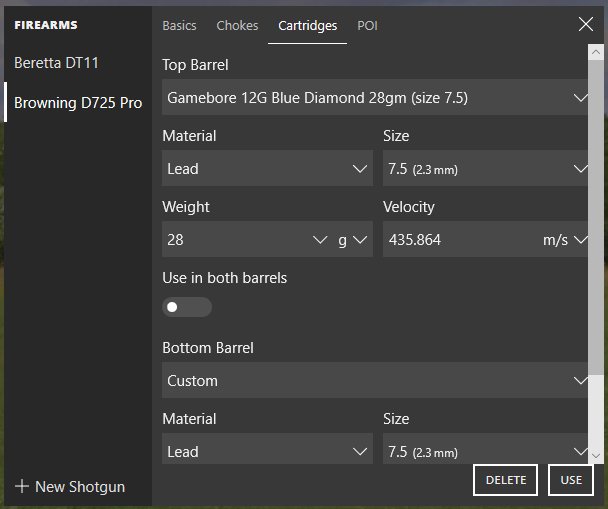Click the plus icon for New Shotgun
Image resolution: width=608 pixels, height=509 pixels.
(x=22, y=487)
